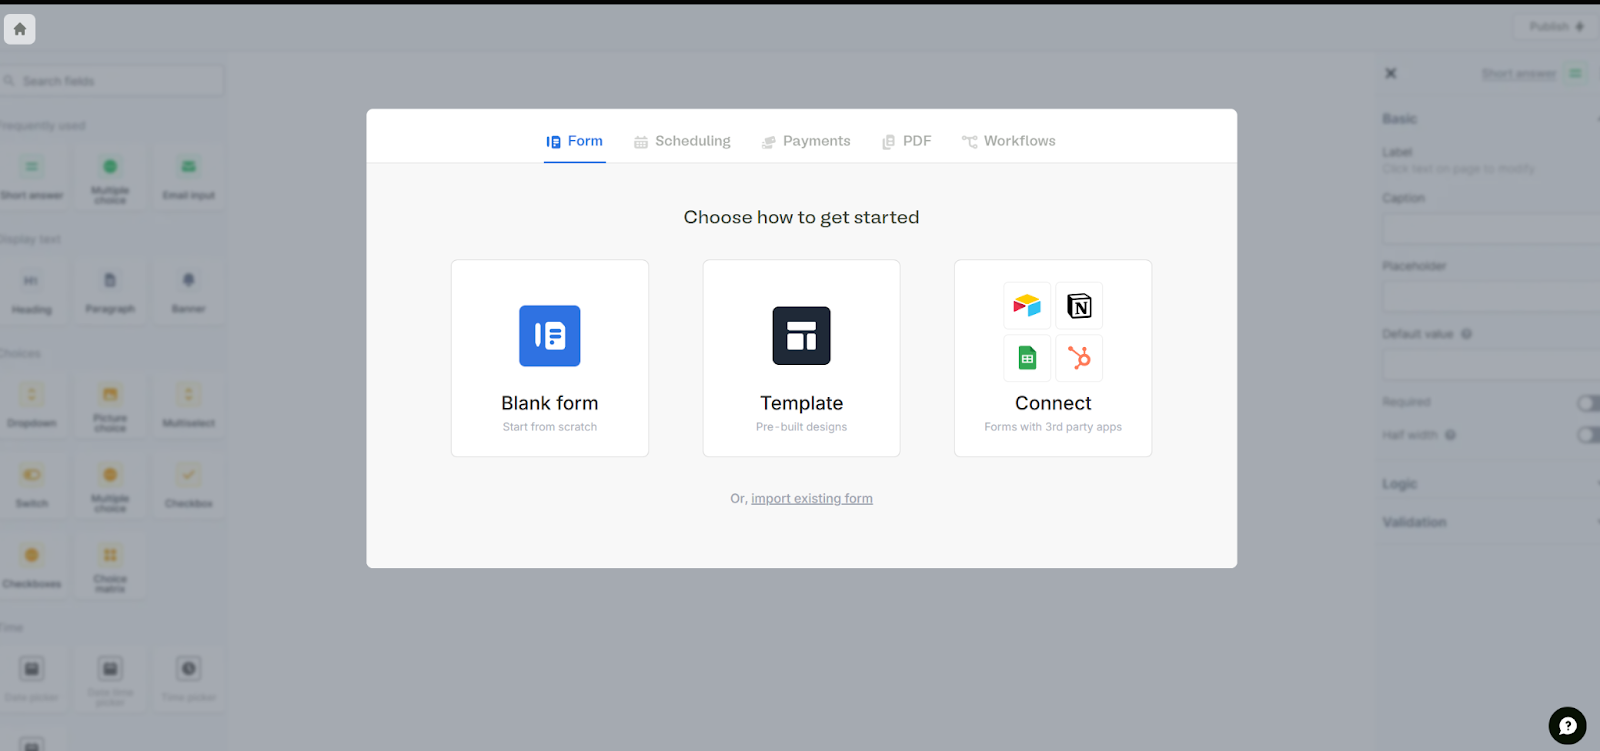The width and height of the screenshot is (1600, 751).
Task: Close the field settings panel
Action: pos(1390,73)
